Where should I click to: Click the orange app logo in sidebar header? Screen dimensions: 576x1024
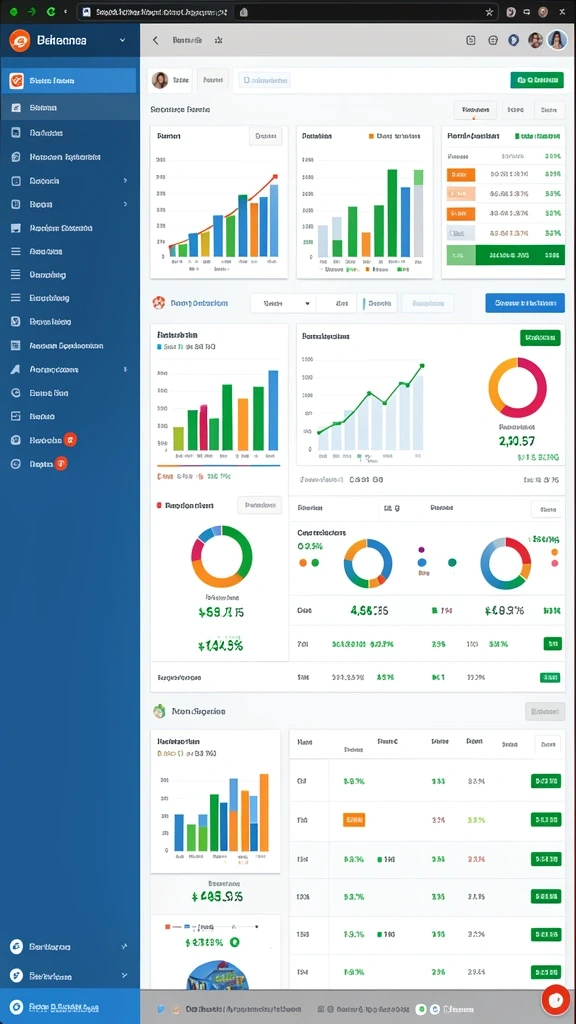pos(20,40)
